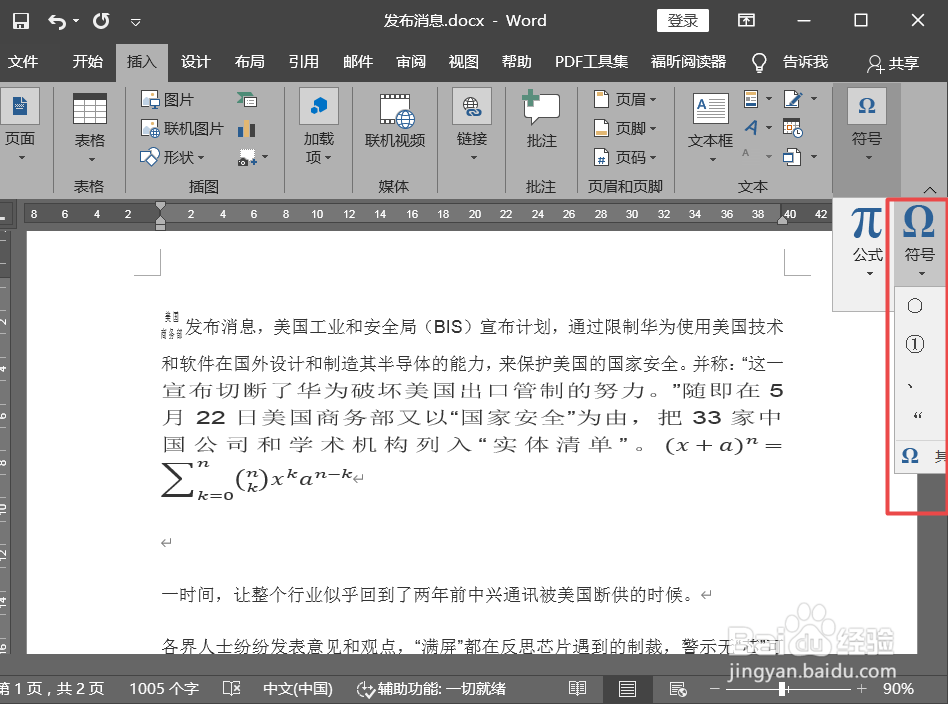The width and height of the screenshot is (948, 704).
Task: Switch to the 开始 tab
Action: (88, 62)
